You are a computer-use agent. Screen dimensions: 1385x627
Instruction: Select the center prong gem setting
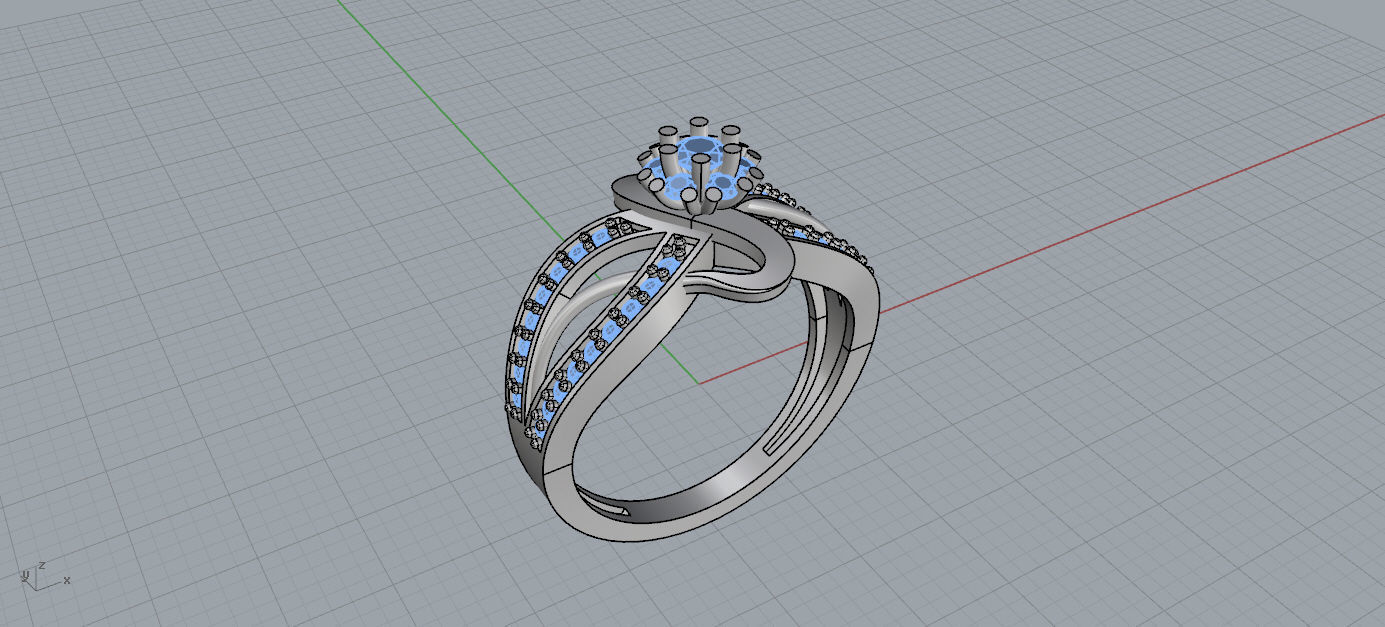[x=699, y=165]
